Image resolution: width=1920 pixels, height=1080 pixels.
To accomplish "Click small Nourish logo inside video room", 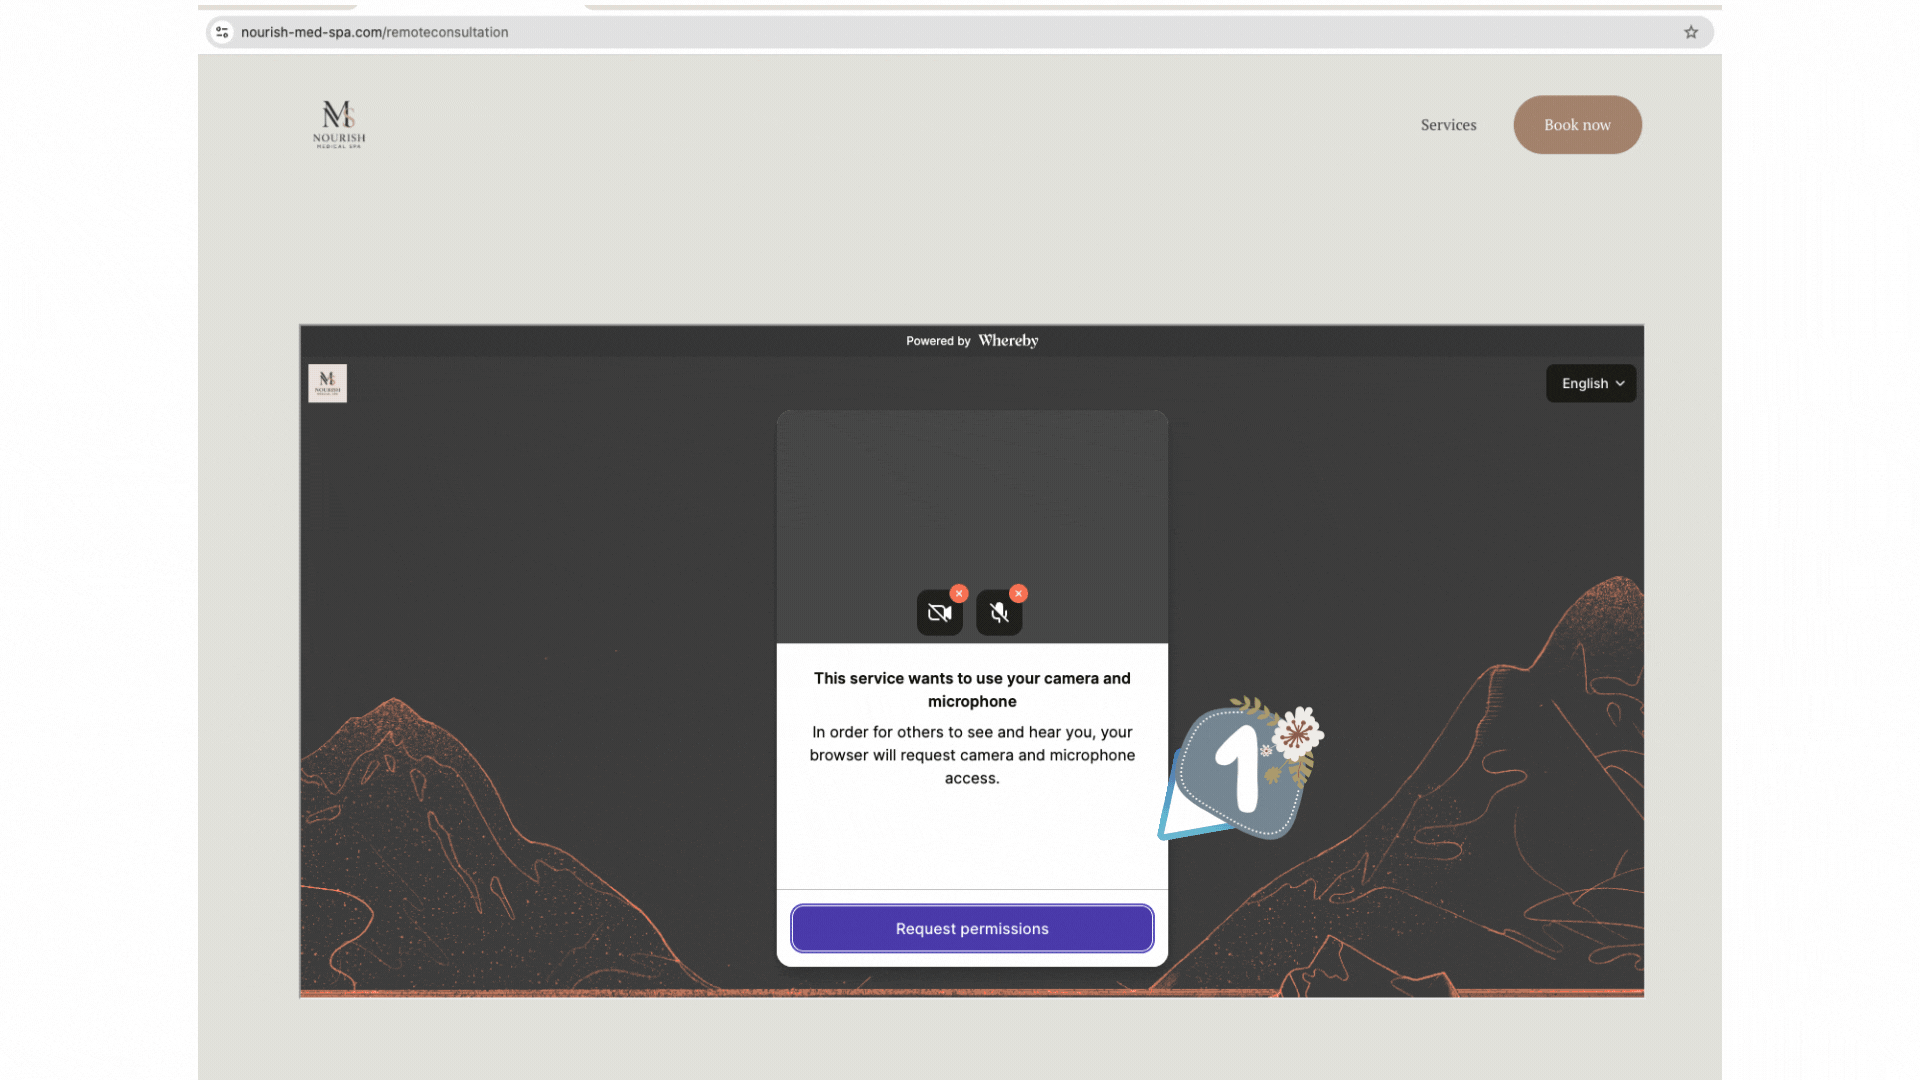I will [327, 383].
